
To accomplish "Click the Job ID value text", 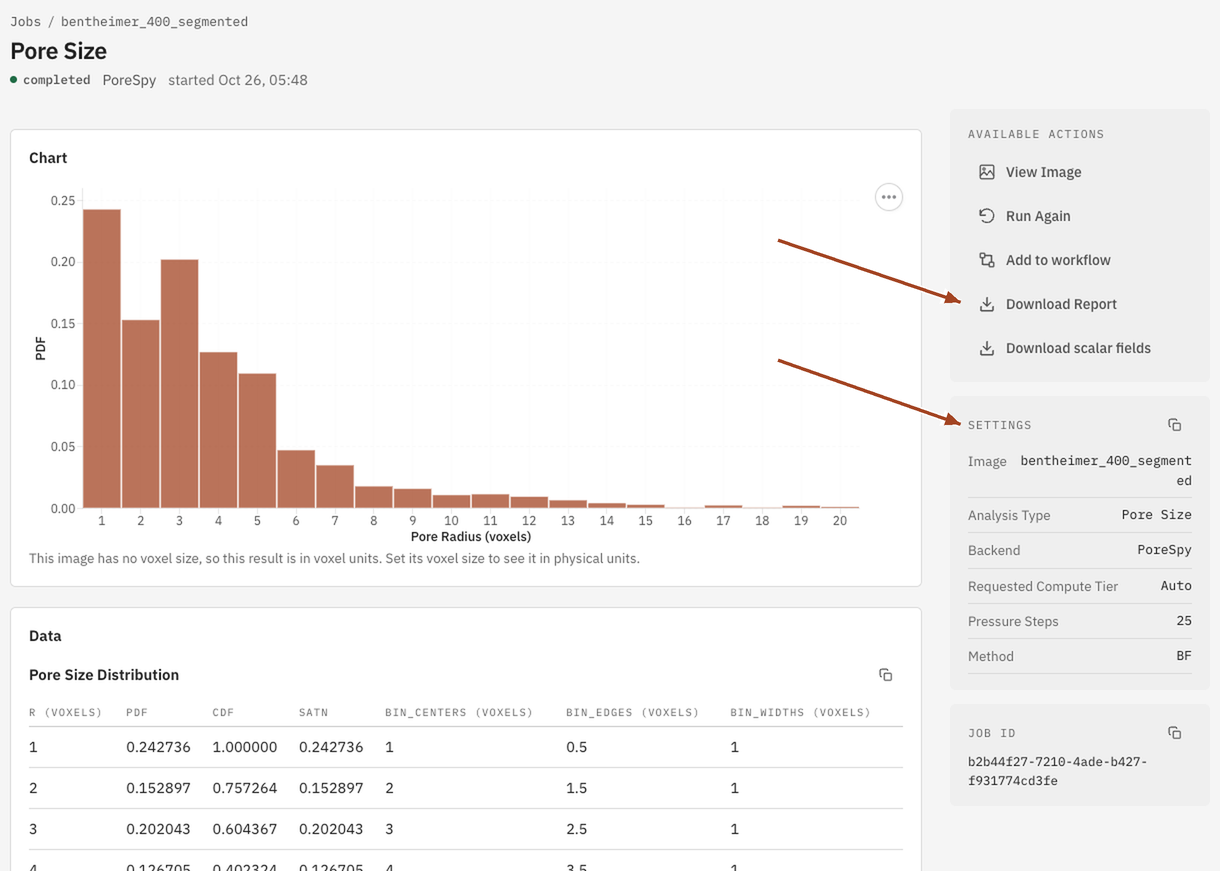I will coord(1057,771).
